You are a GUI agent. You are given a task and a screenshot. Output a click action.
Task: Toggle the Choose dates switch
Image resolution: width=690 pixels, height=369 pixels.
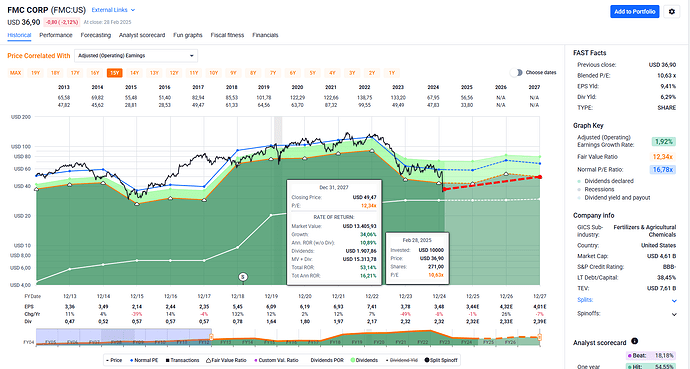coord(516,73)
